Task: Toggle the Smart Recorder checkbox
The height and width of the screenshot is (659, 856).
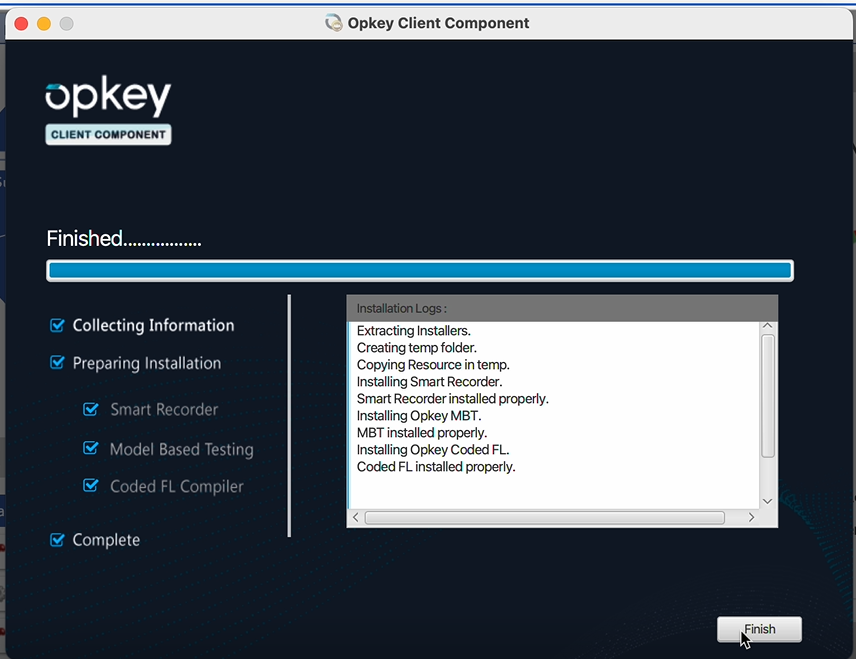Action: [x=91, y=409]
